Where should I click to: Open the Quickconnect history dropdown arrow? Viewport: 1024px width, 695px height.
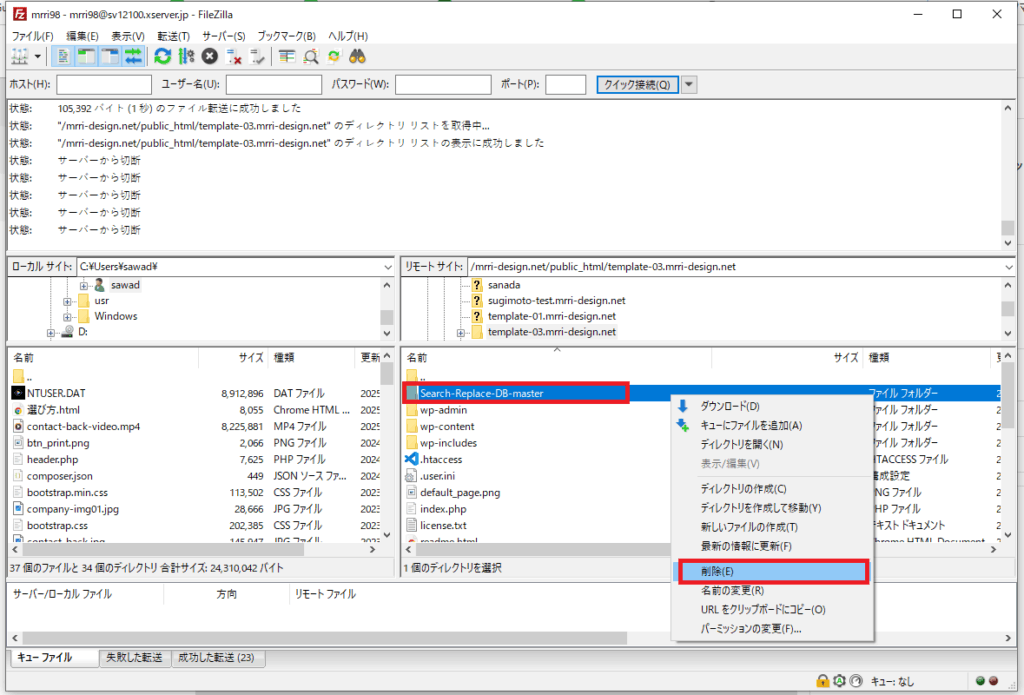pos(689,85)
